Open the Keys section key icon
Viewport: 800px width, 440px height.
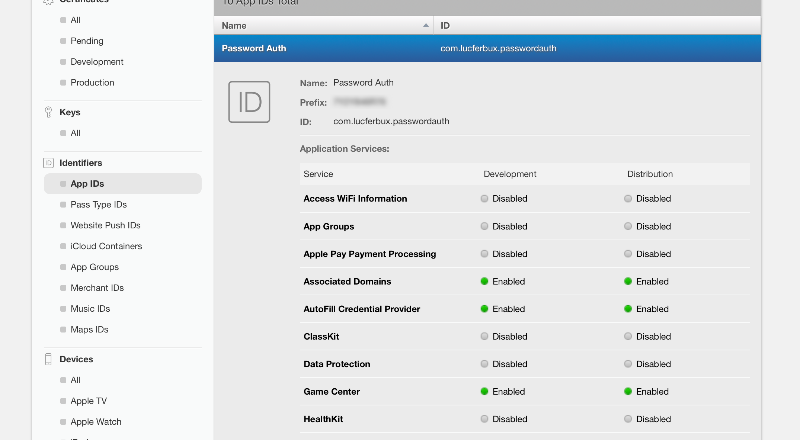[48, 112]
